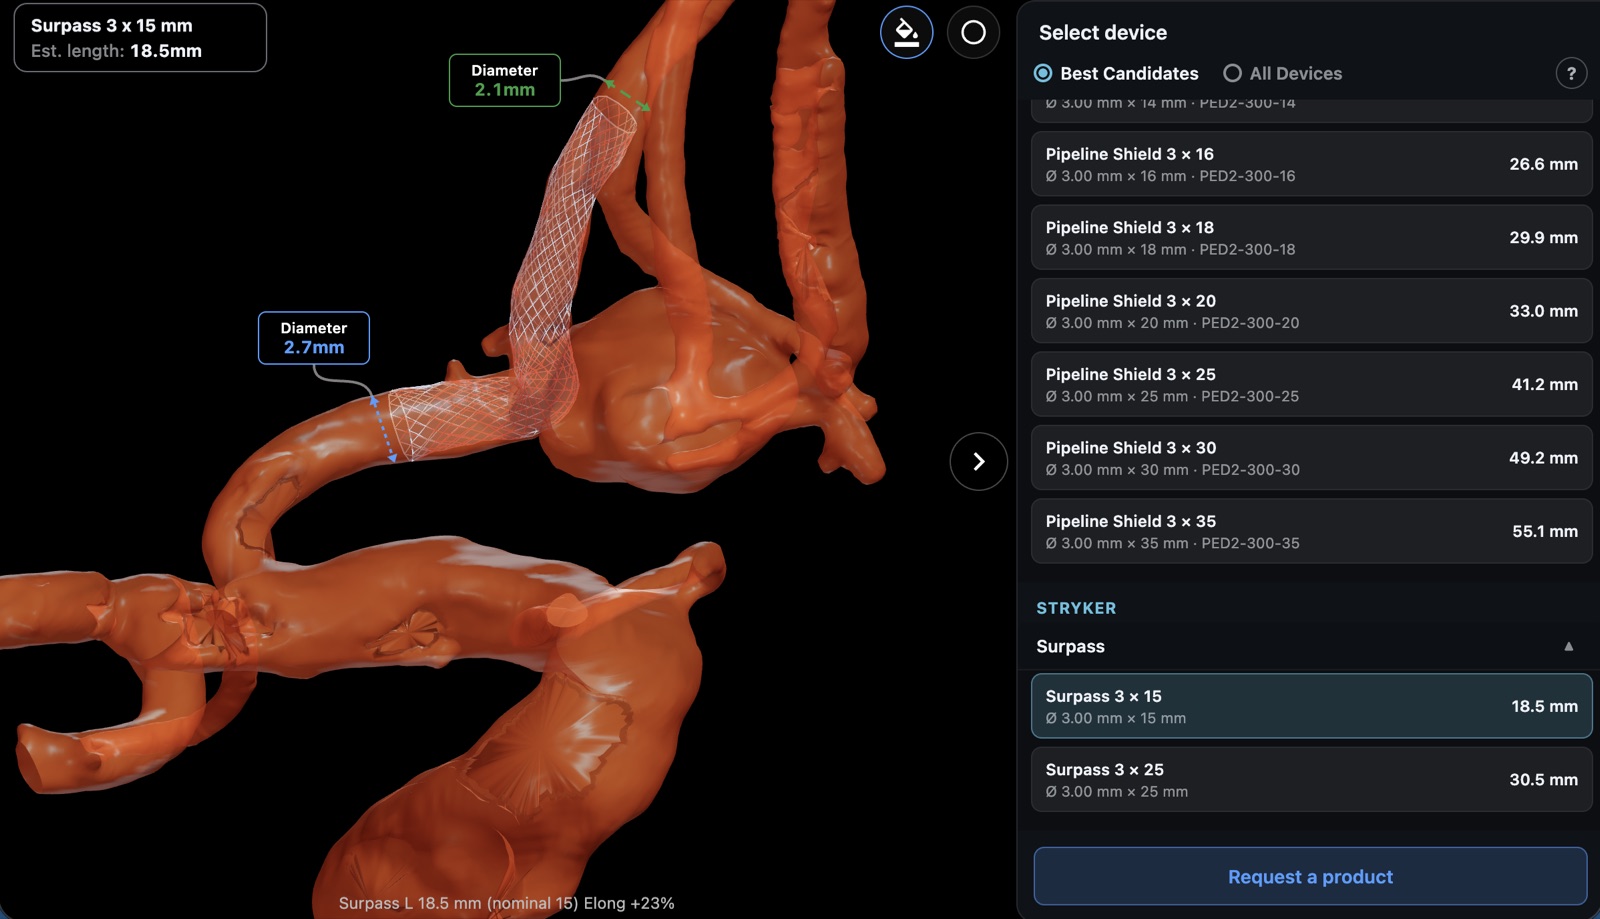Image resolution: width=1600 pixels, height=919 pixels.
Task: Select the All Devices radio button
Action: coord(1232,73)
